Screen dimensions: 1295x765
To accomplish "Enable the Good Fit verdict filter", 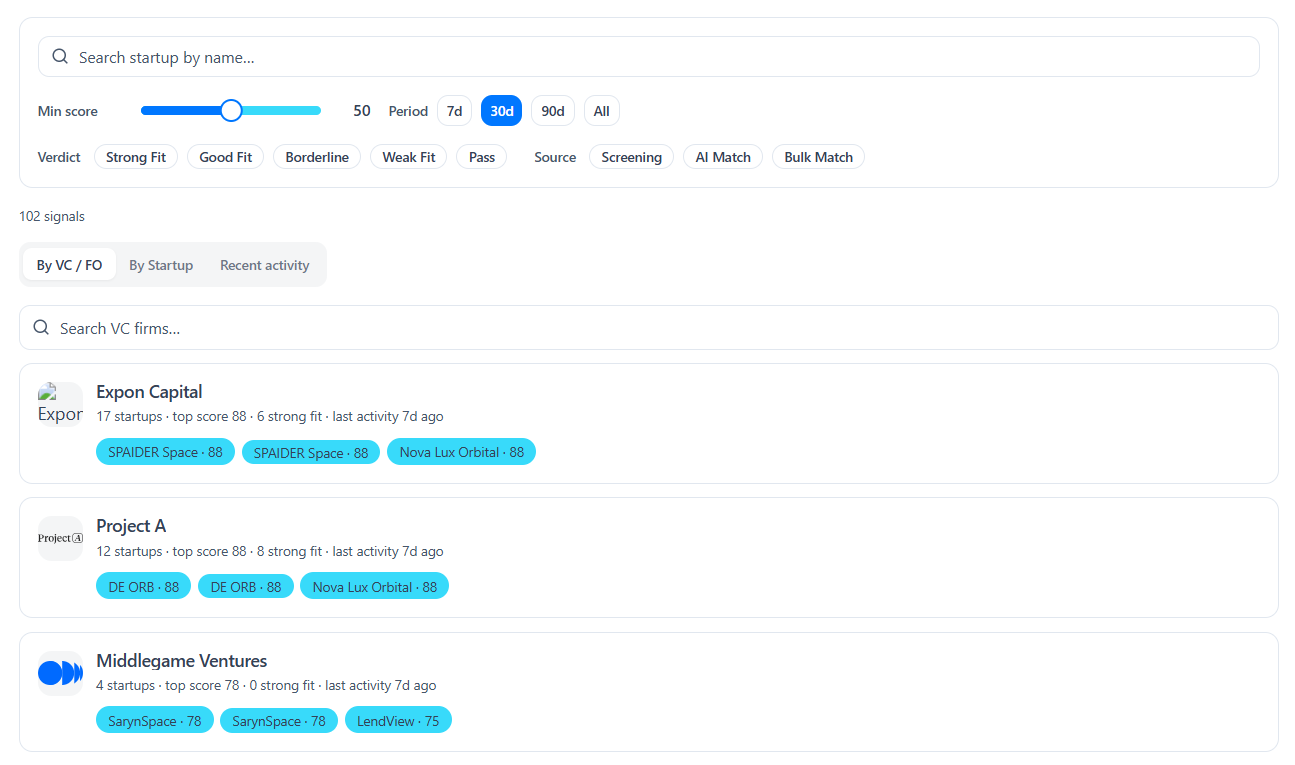I will [x=226, y=157].
